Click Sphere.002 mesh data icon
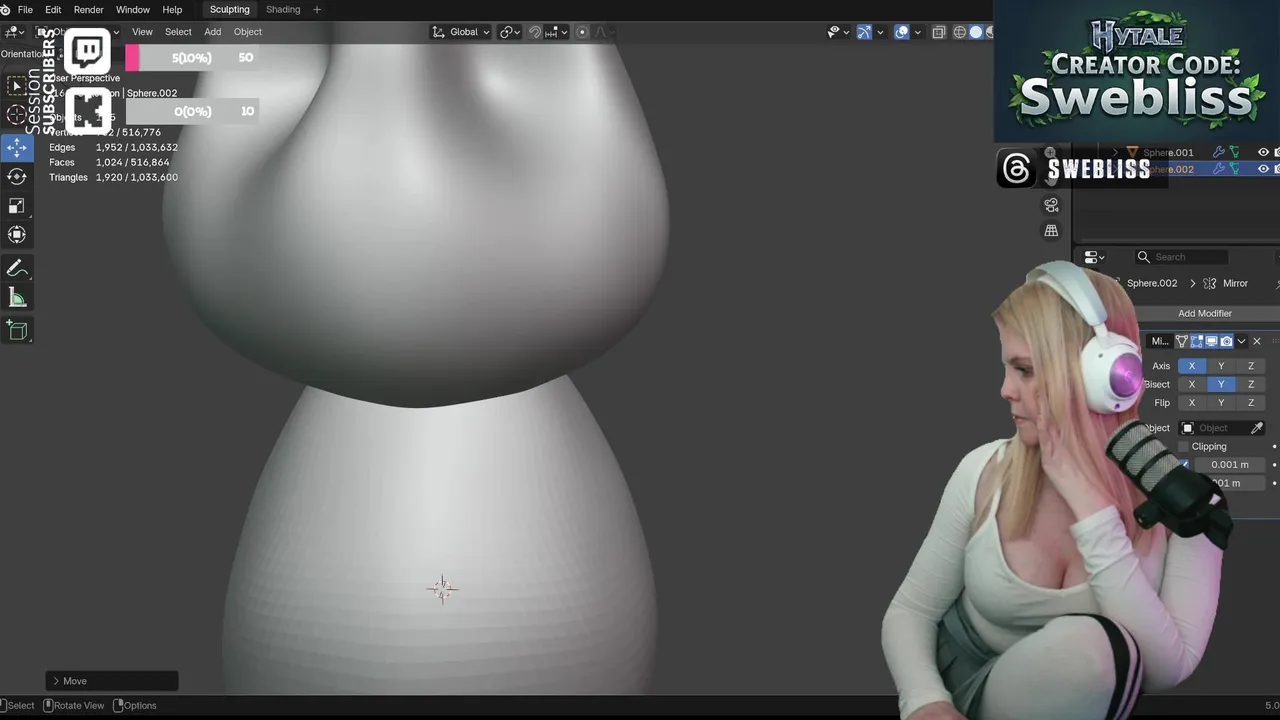The height and width of the screenshot is (720, 1280). pos(1234,169)
